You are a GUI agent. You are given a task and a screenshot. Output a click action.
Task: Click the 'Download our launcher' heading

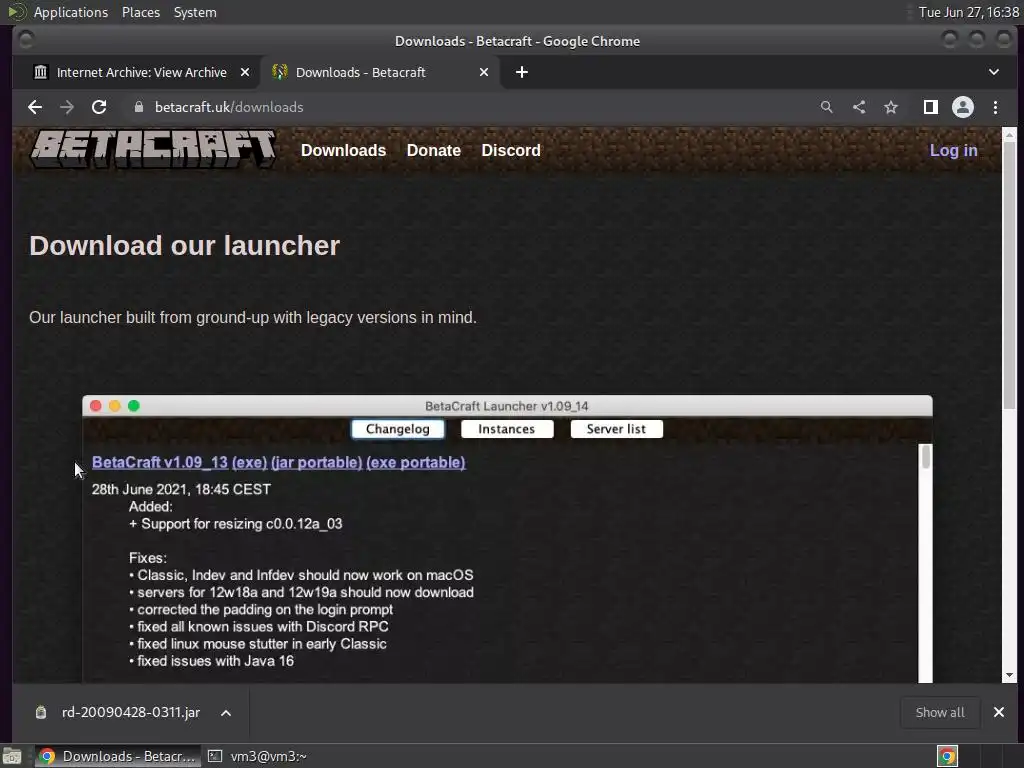tap(185, 246)
